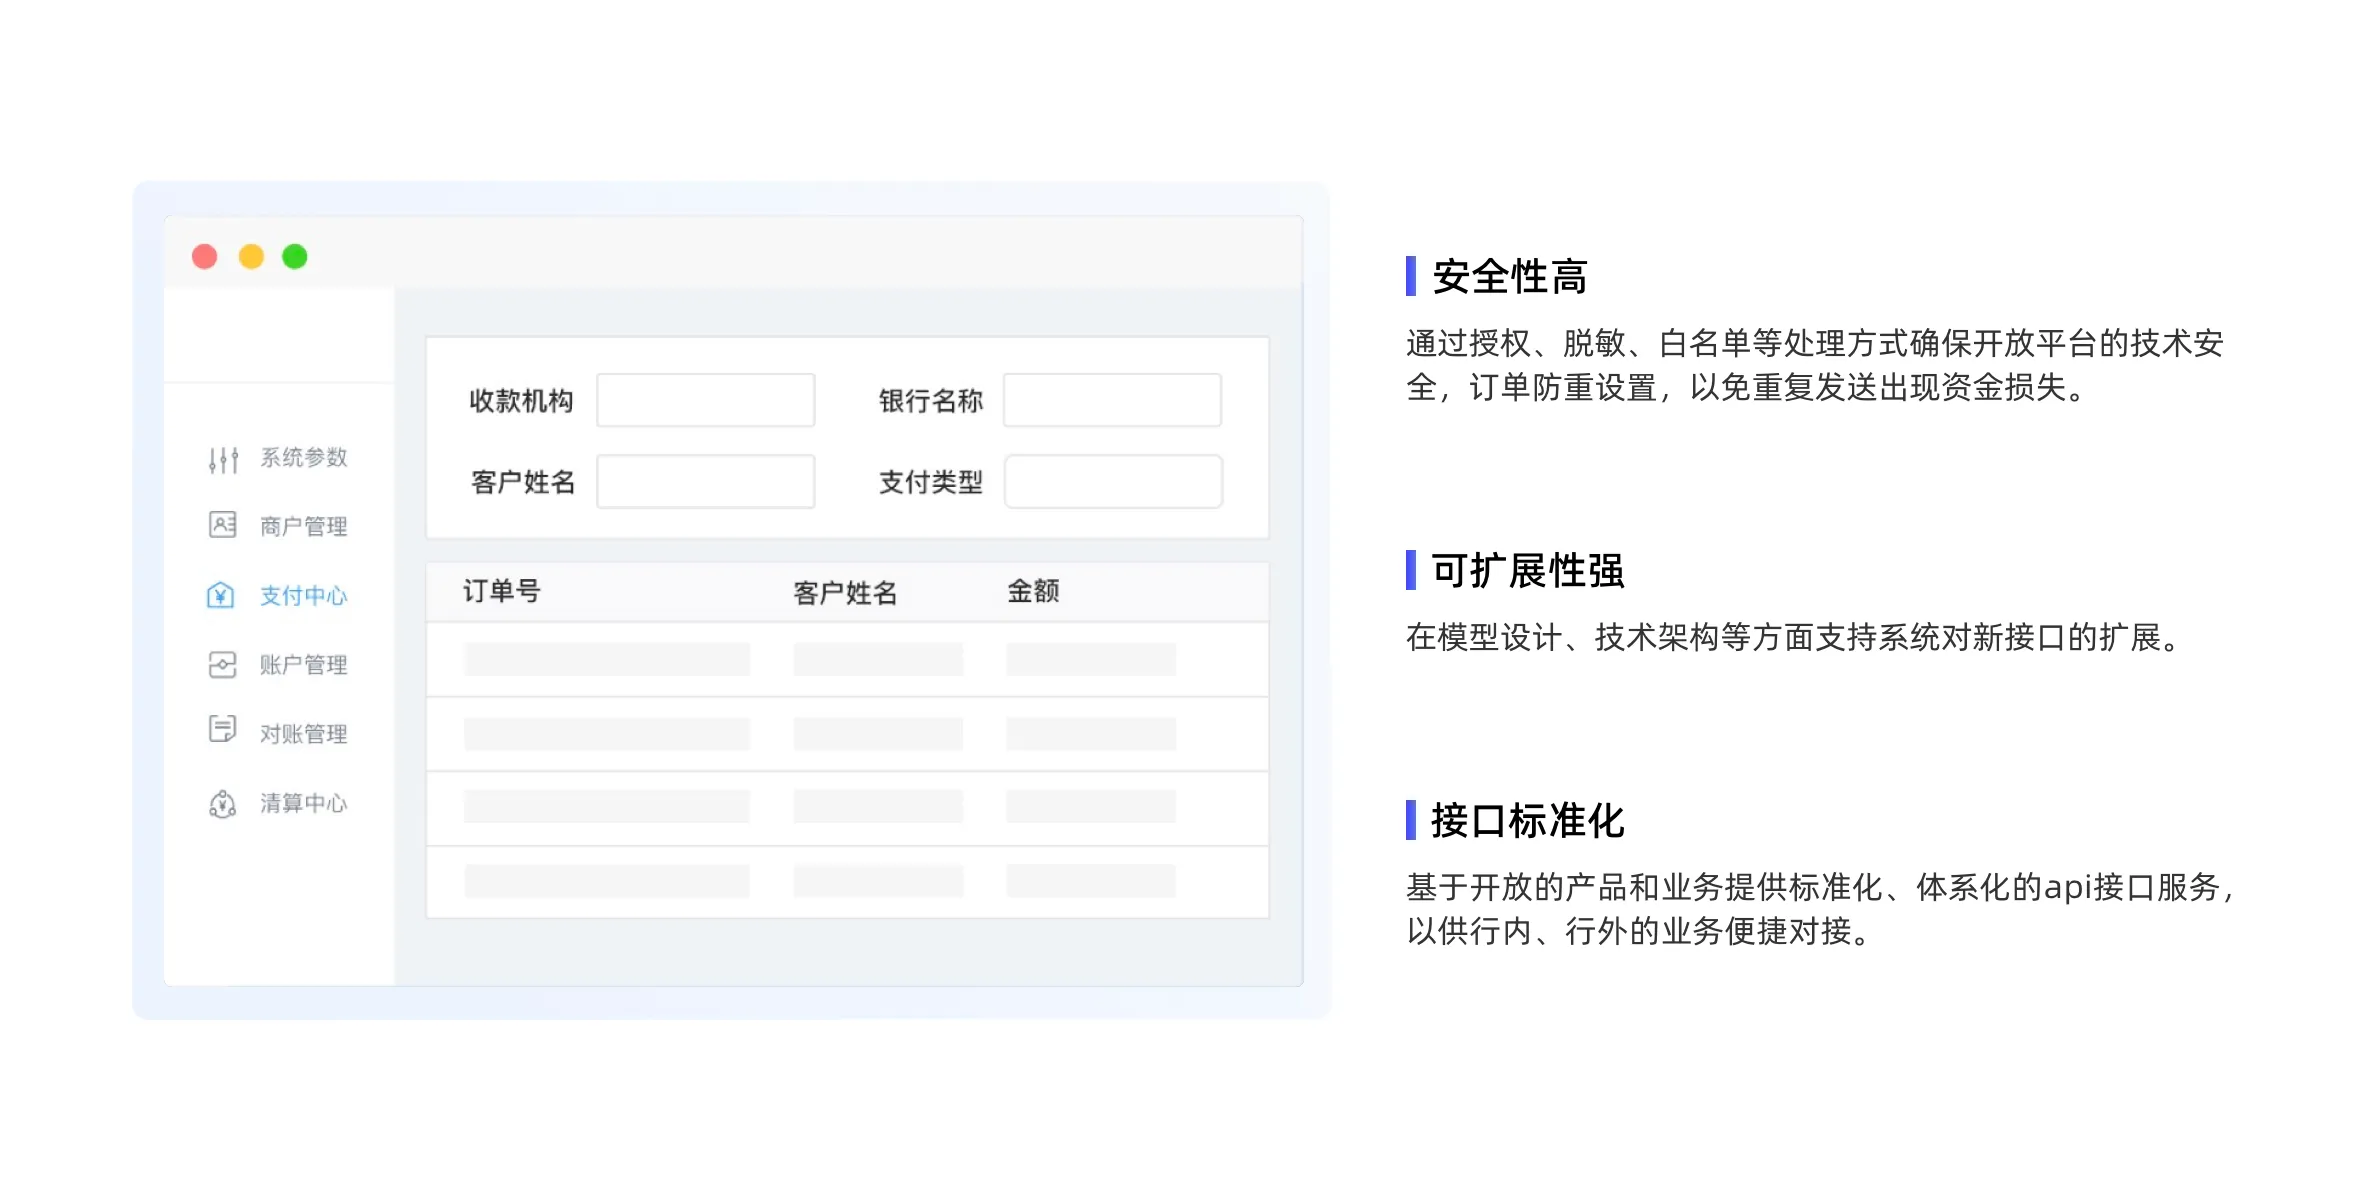The image size is (2360, 1200).
Task: Click the red window dot
Action: 205,257
